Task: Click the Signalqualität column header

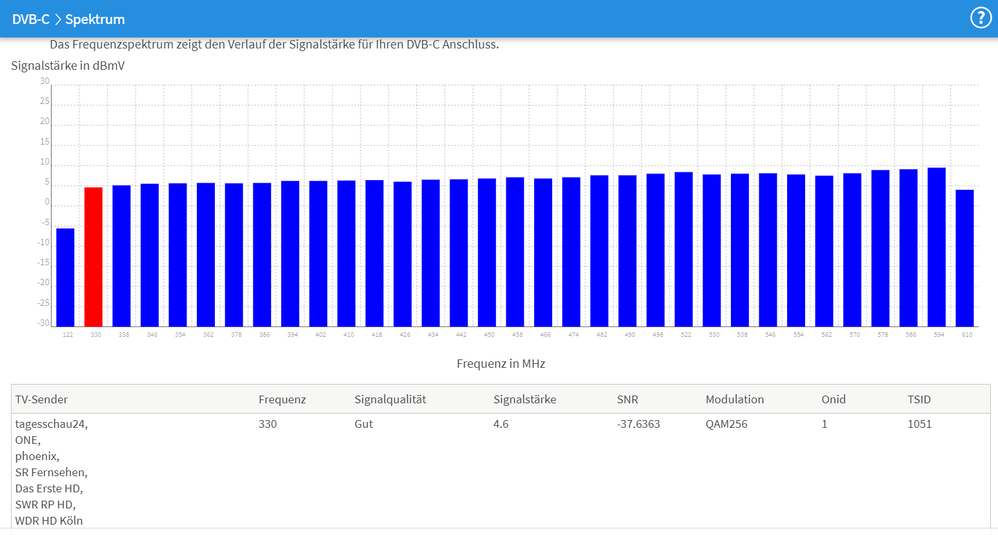Action: point(390,400)
